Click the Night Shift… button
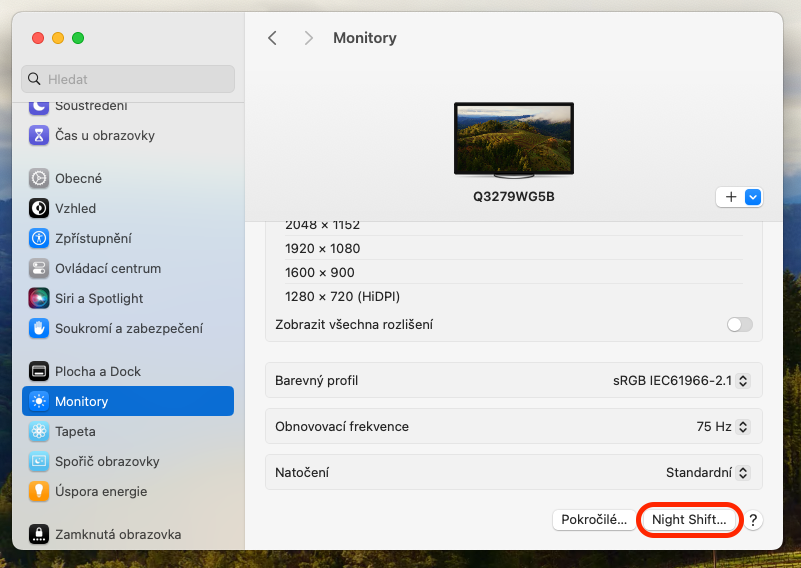 click(689, 520)
